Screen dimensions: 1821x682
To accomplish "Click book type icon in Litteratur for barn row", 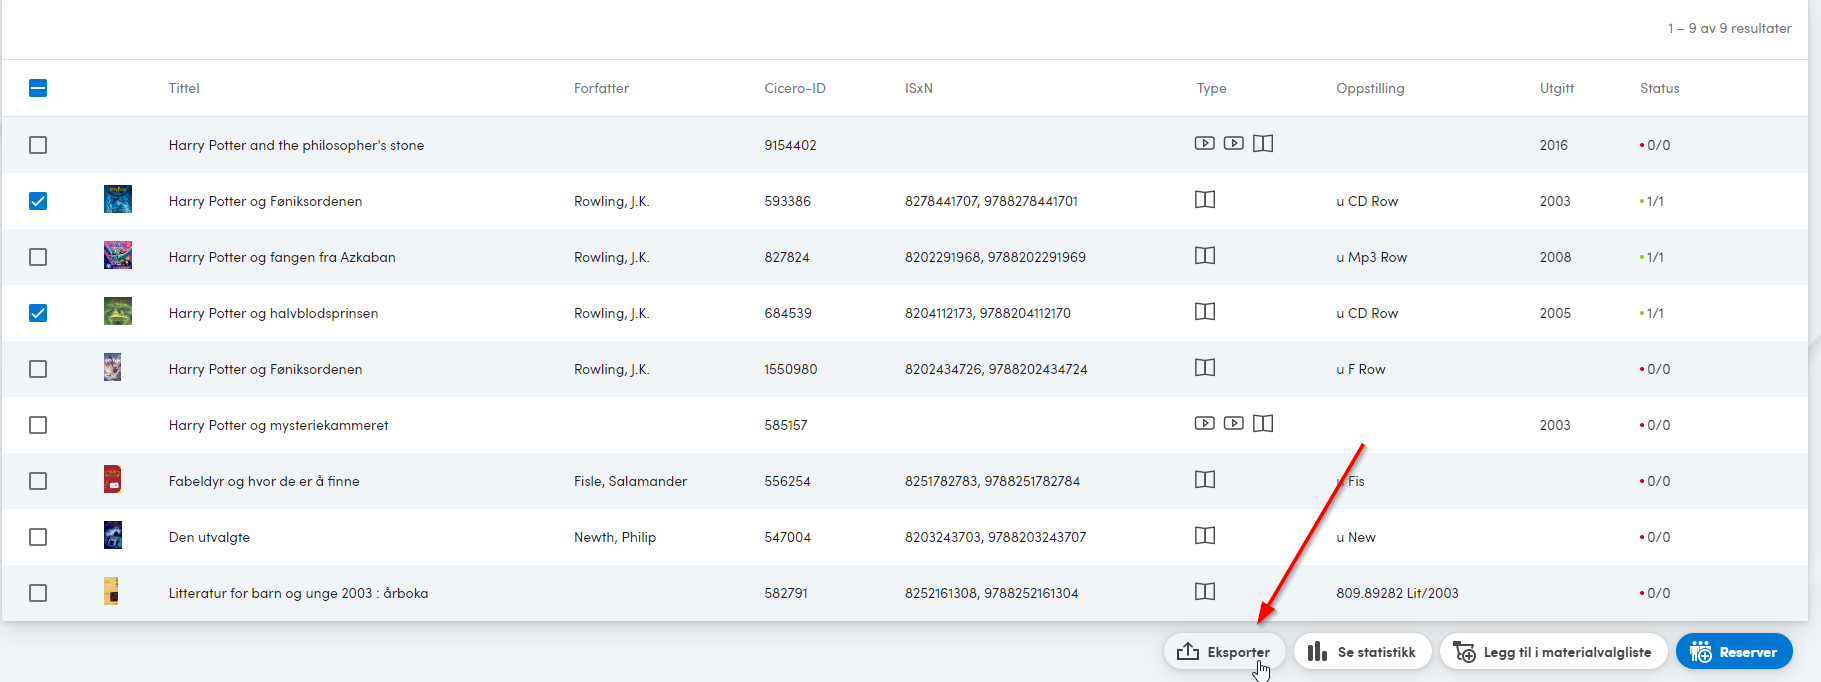I will 1205,591.
